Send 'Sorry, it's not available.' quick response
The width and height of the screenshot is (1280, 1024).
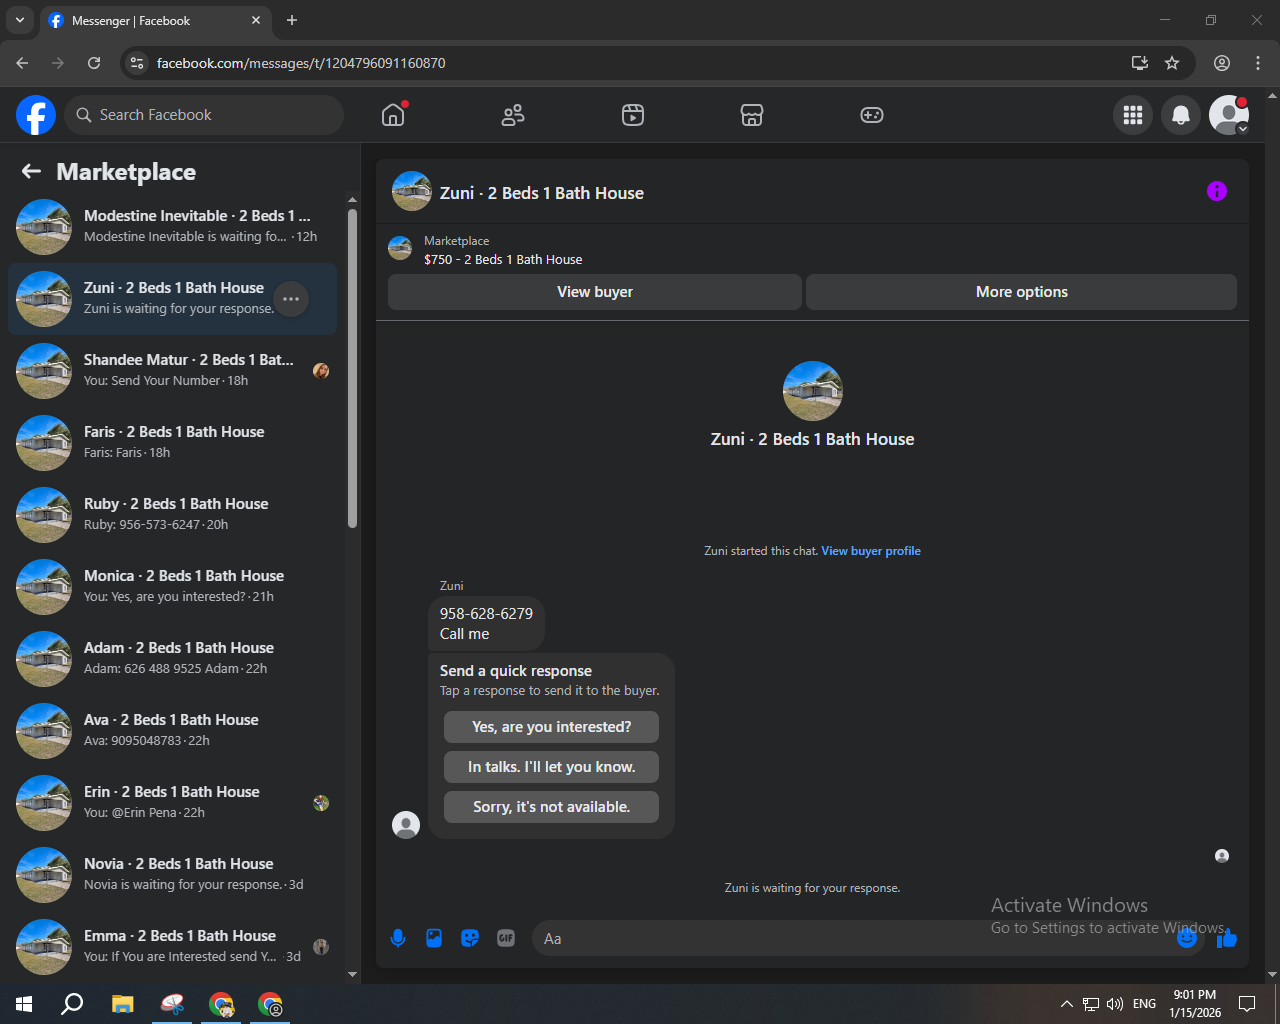point(551,807)
